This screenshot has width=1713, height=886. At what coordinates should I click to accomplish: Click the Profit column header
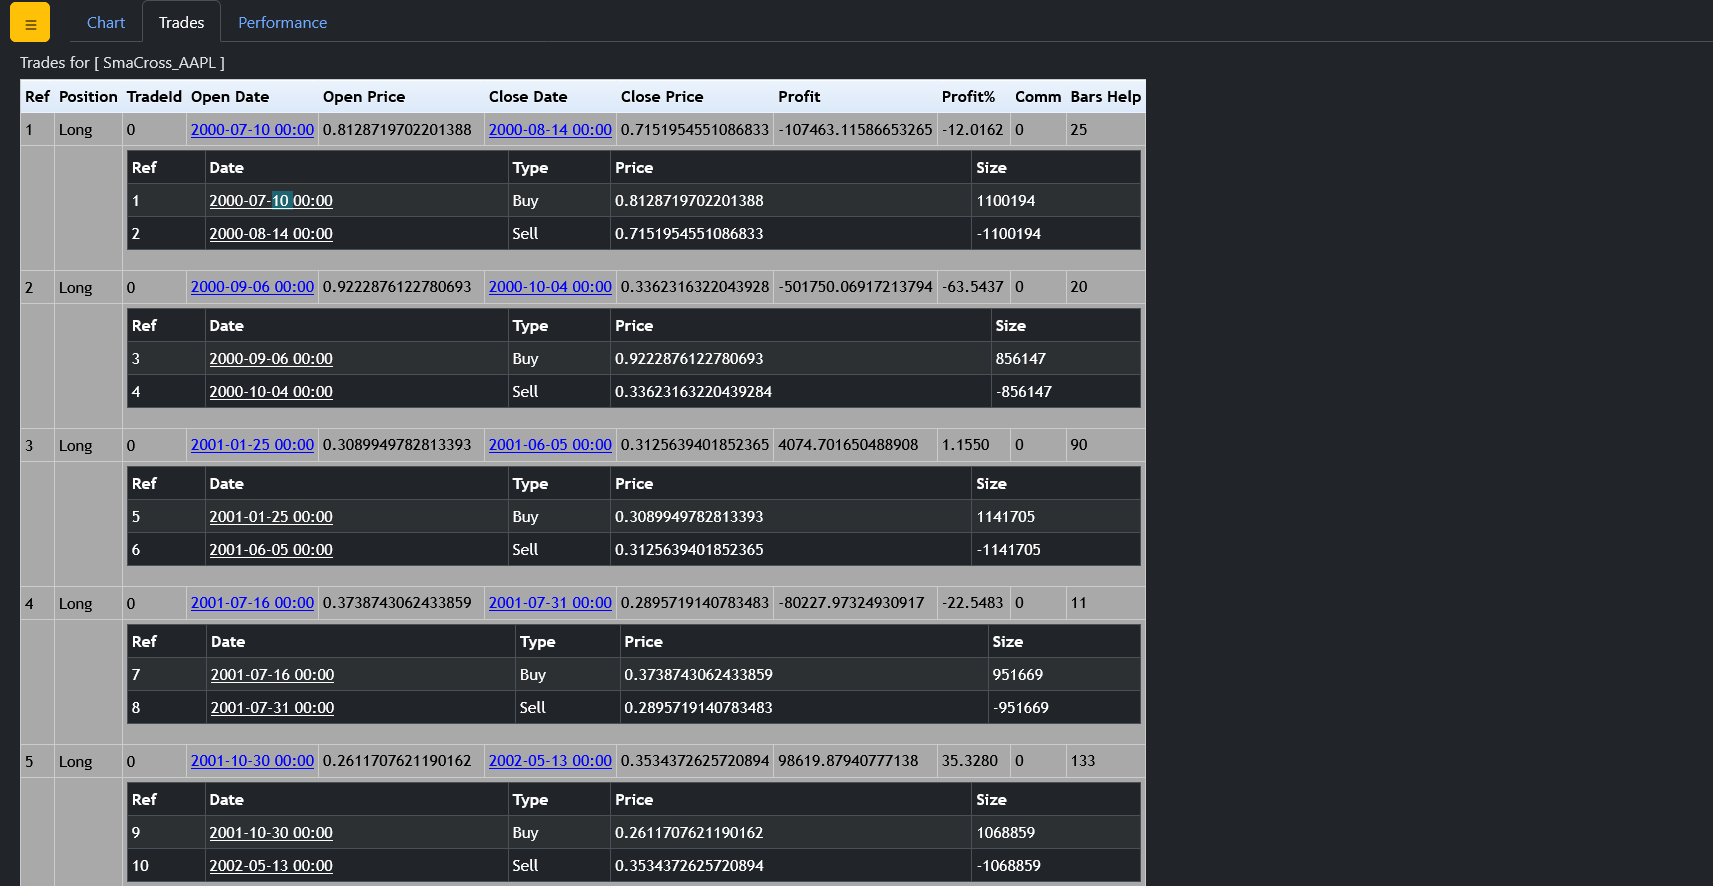[x=799, y=97]
